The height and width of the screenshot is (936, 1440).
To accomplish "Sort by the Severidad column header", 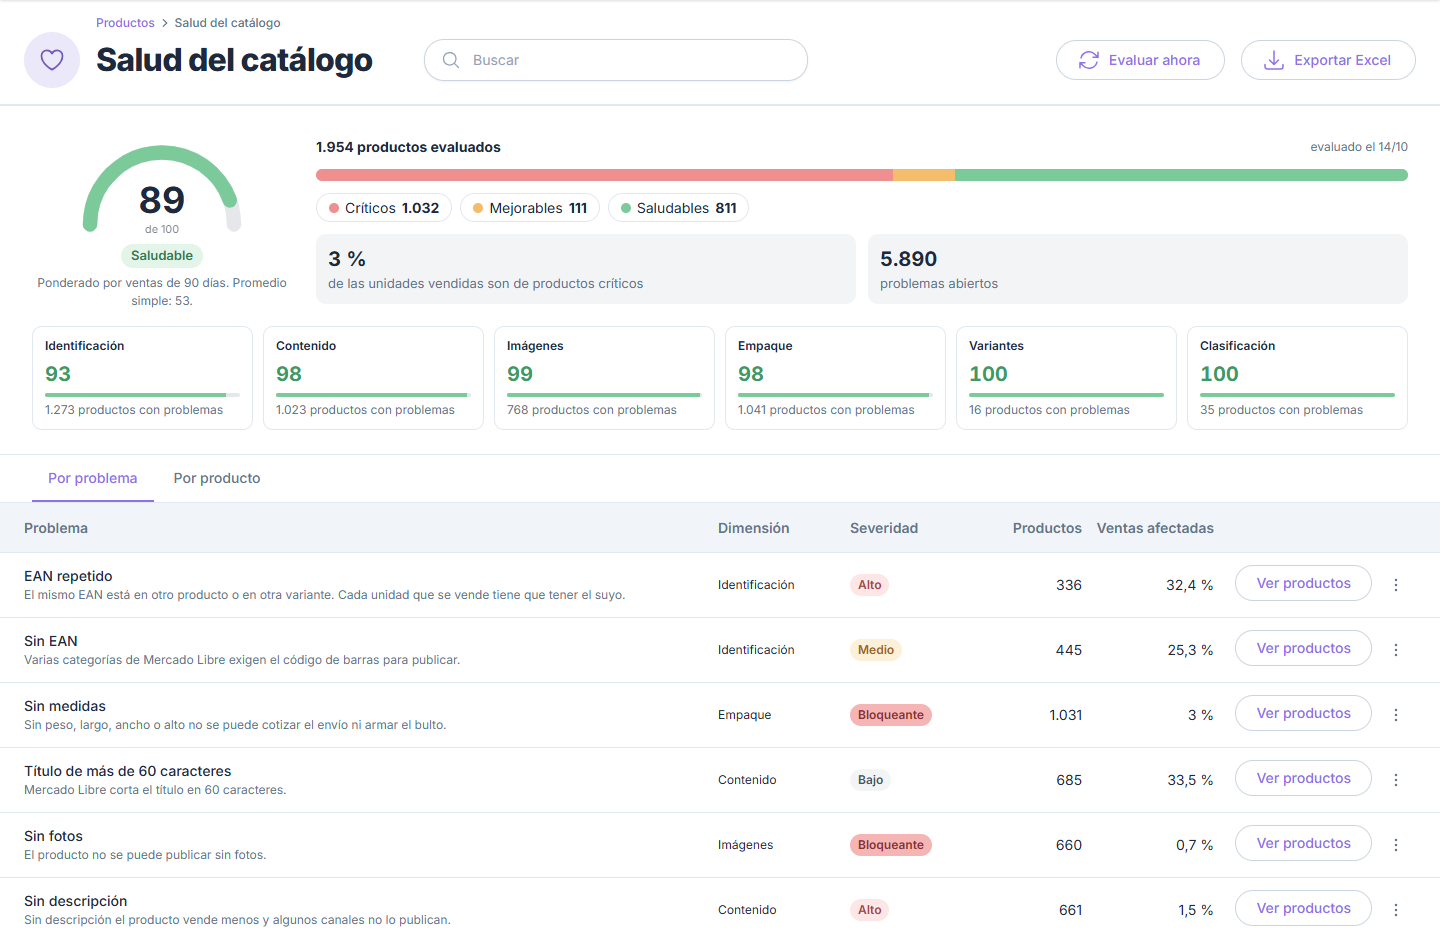I will (884, 528).
